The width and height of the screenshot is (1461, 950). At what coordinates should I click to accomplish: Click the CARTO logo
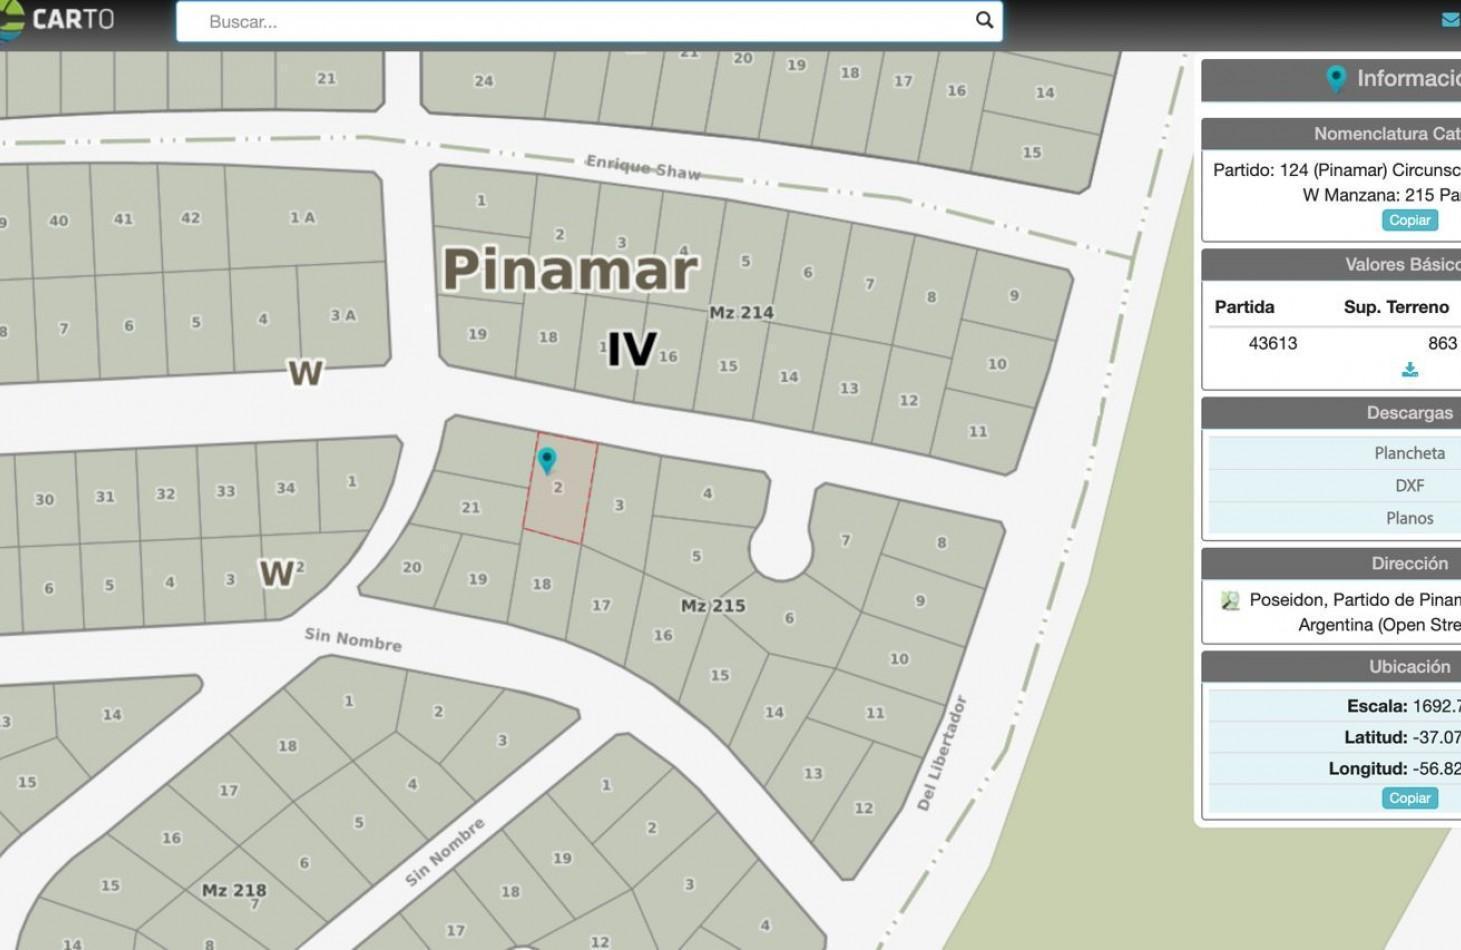(x=57, y=20)
